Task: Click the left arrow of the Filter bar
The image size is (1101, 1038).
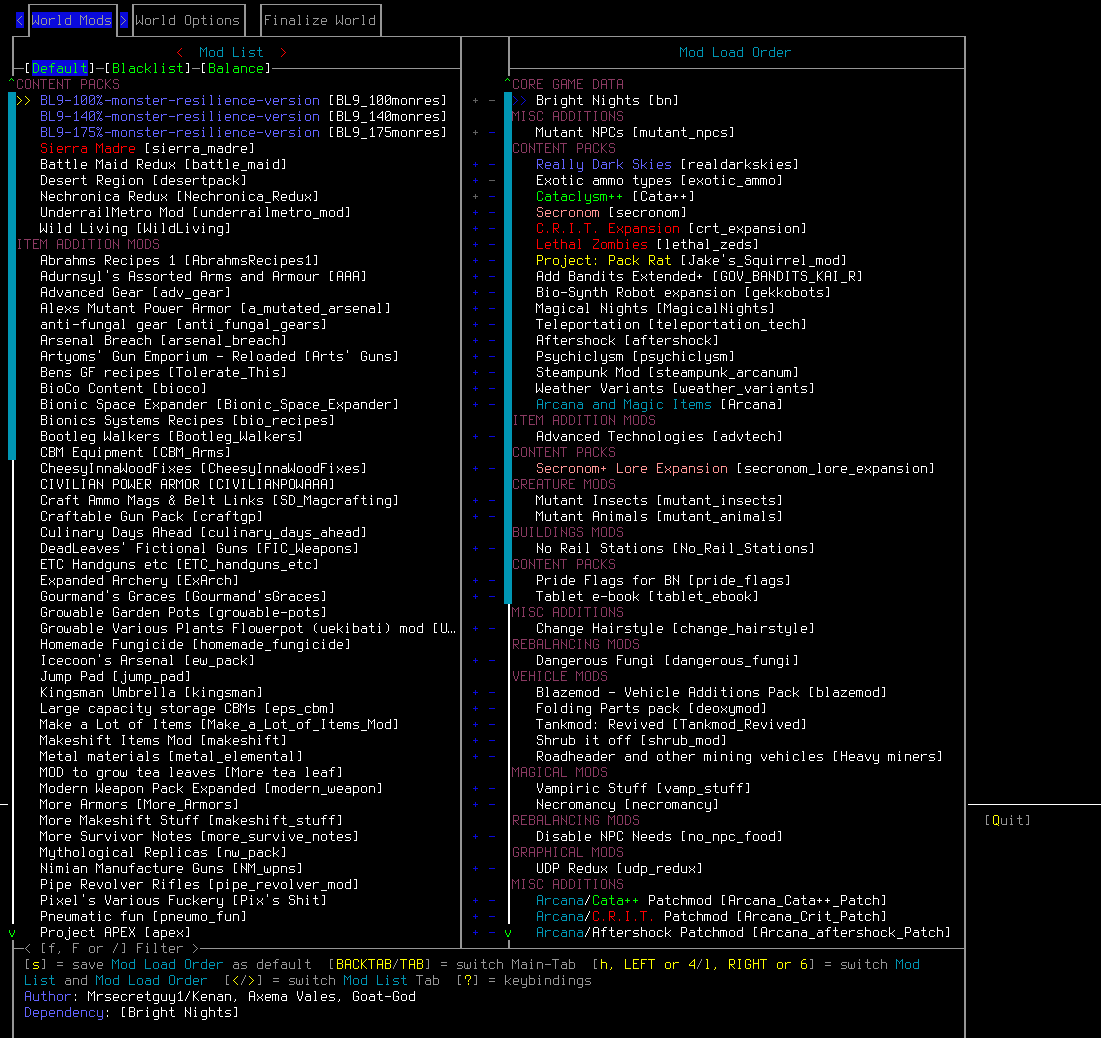Action: coord(28,949)
